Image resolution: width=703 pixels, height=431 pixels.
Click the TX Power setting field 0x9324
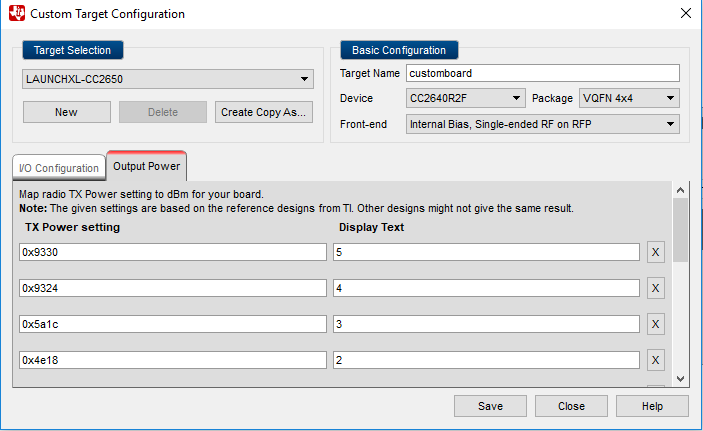click(x=173, y=288)
